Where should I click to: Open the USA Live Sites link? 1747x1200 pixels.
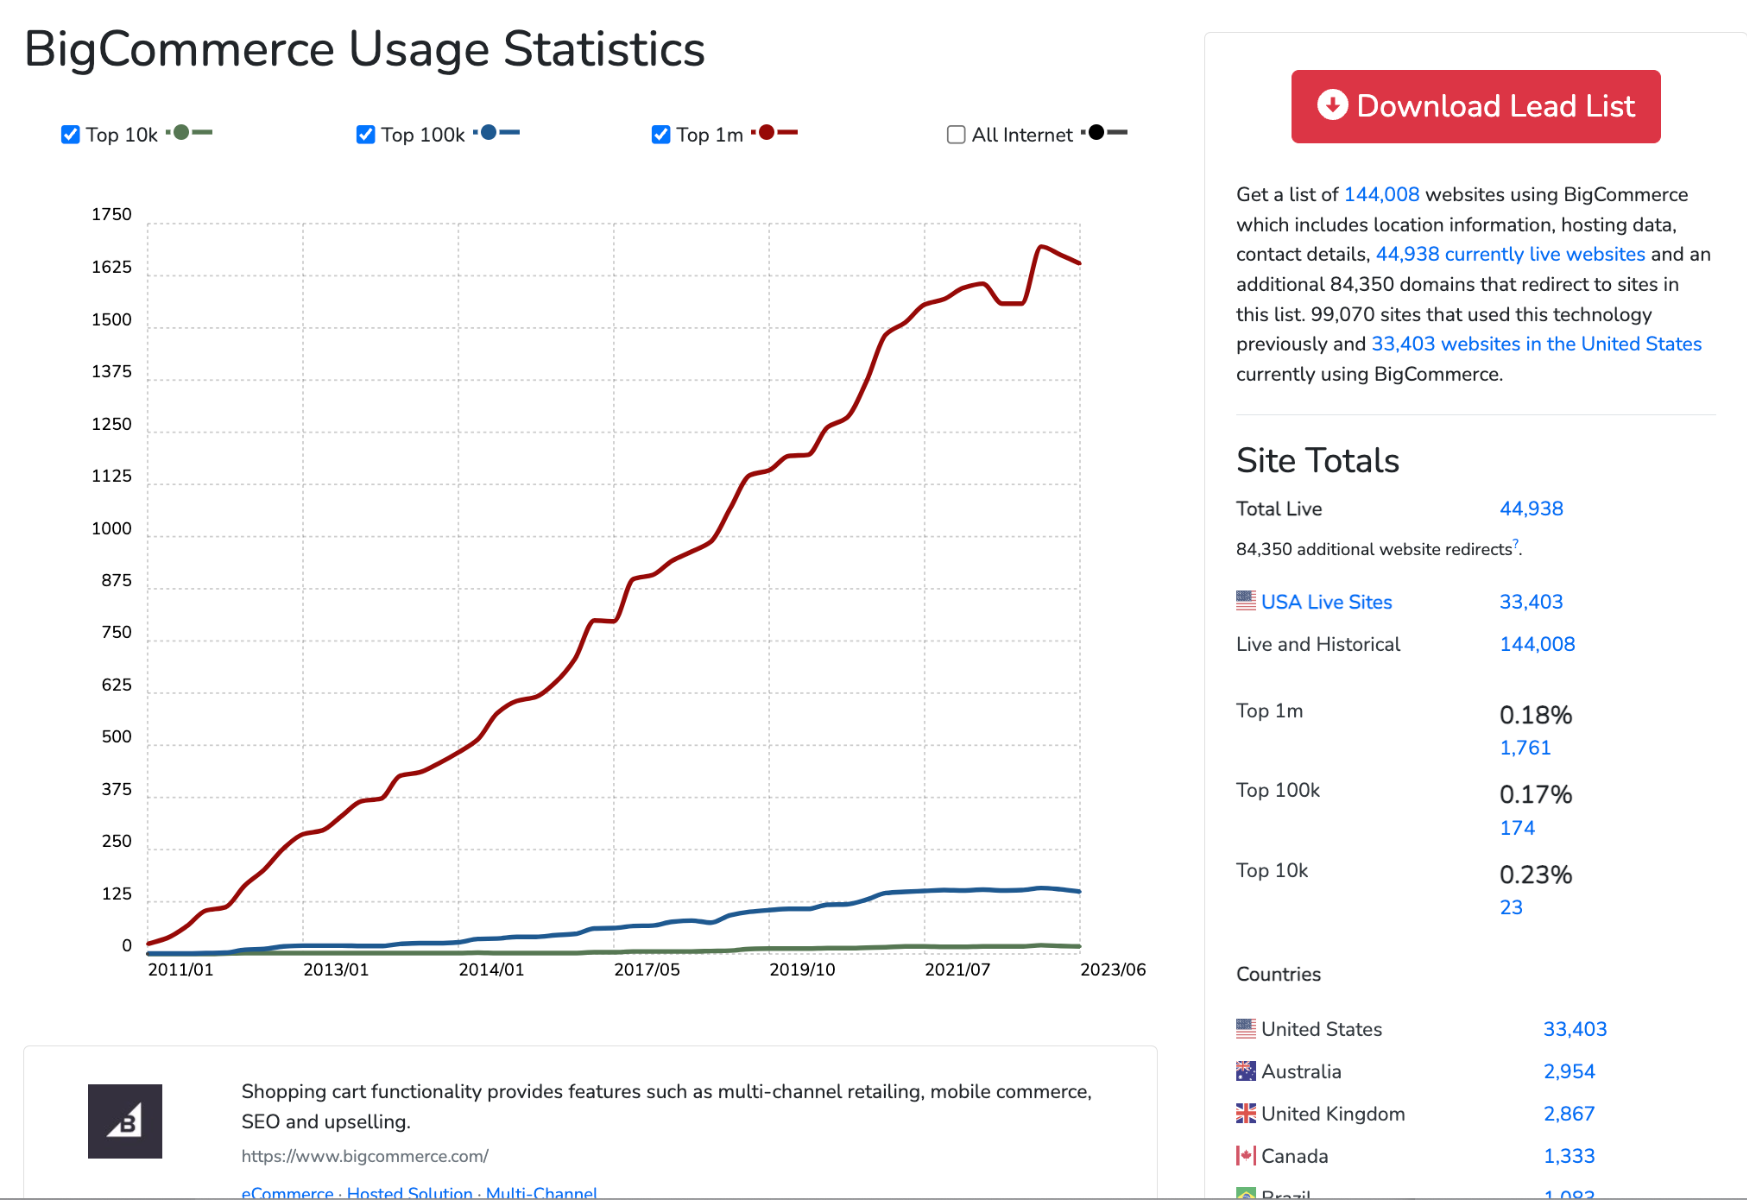pyautogui.click(x=1326, y=602)
